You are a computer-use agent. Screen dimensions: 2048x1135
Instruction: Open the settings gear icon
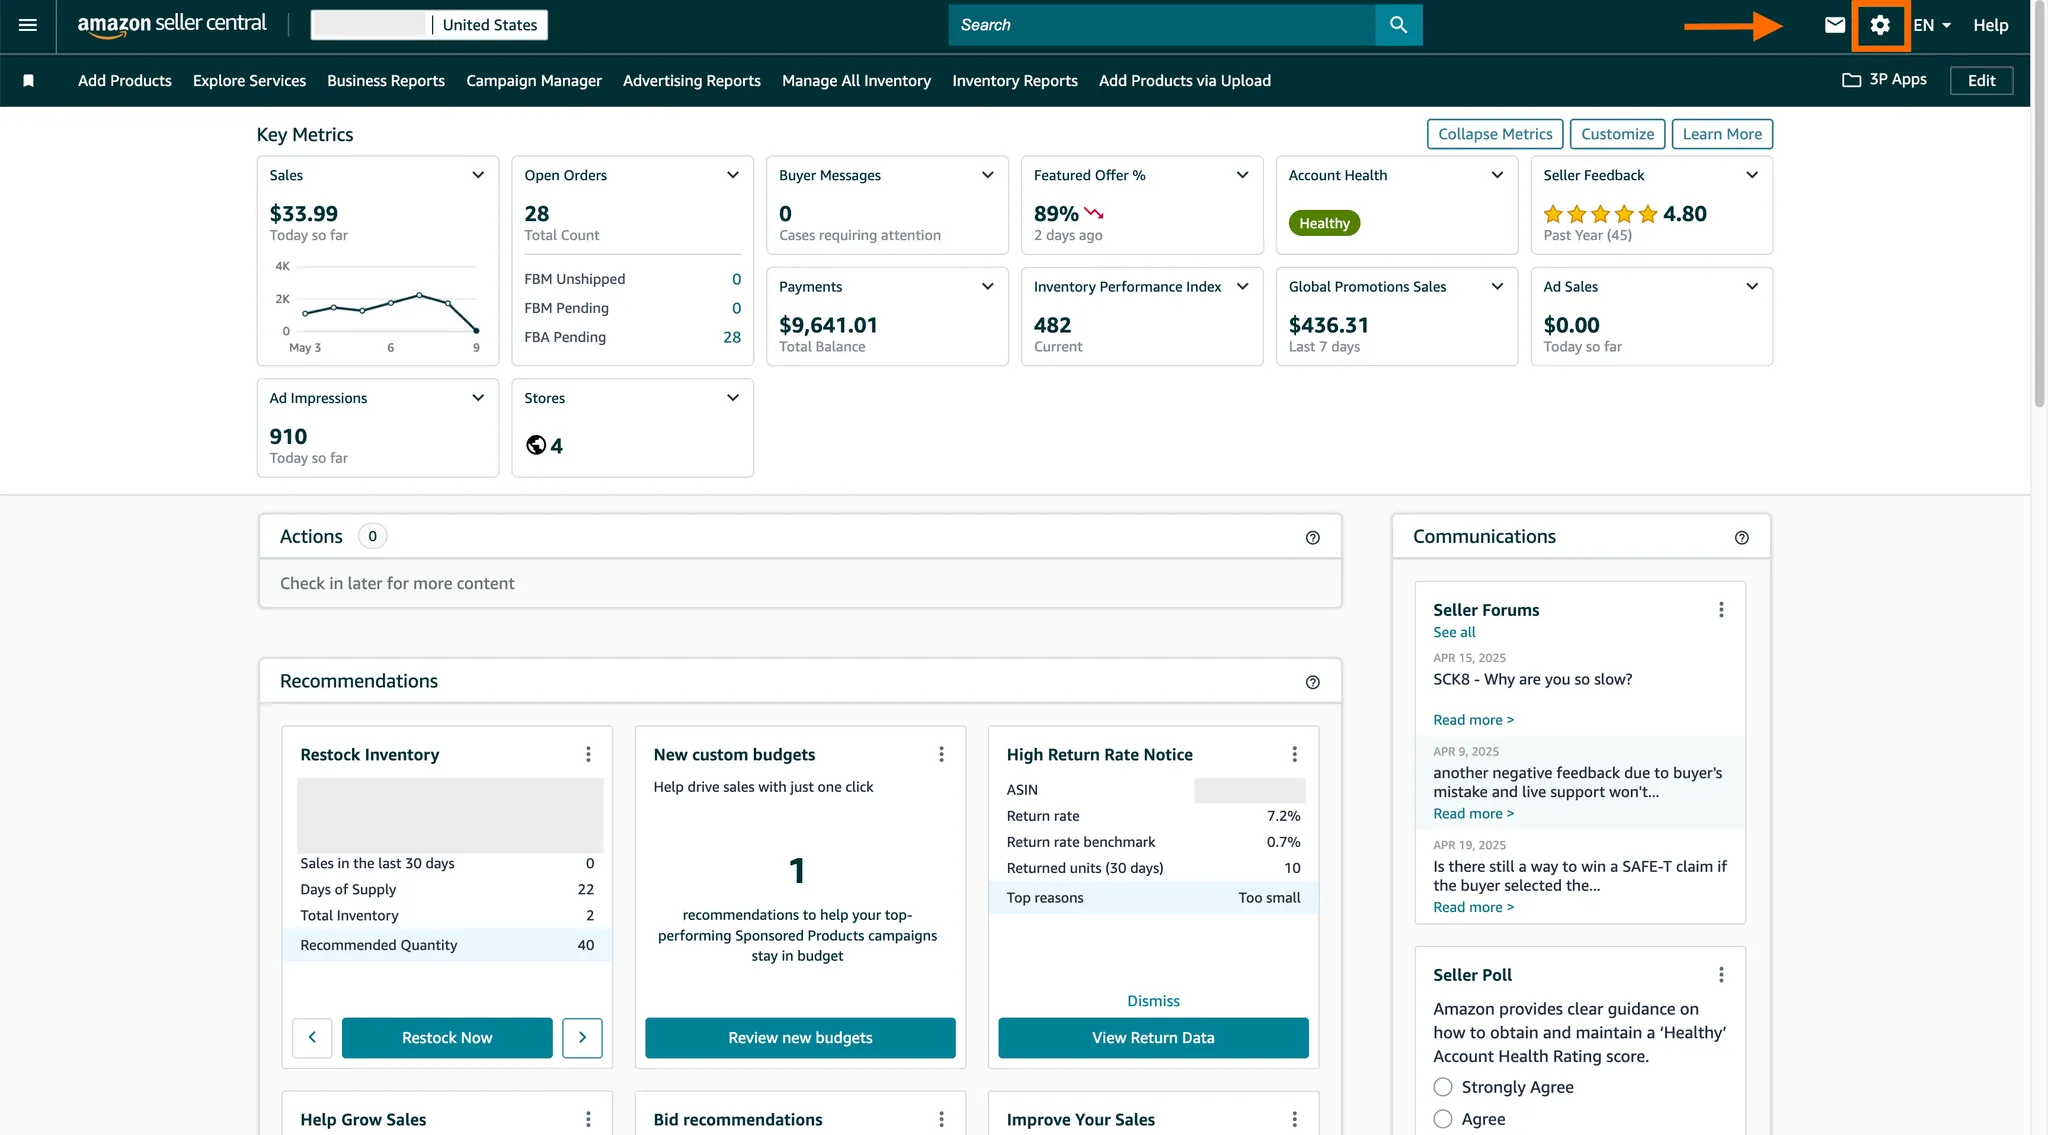(x=1880, y=25)
